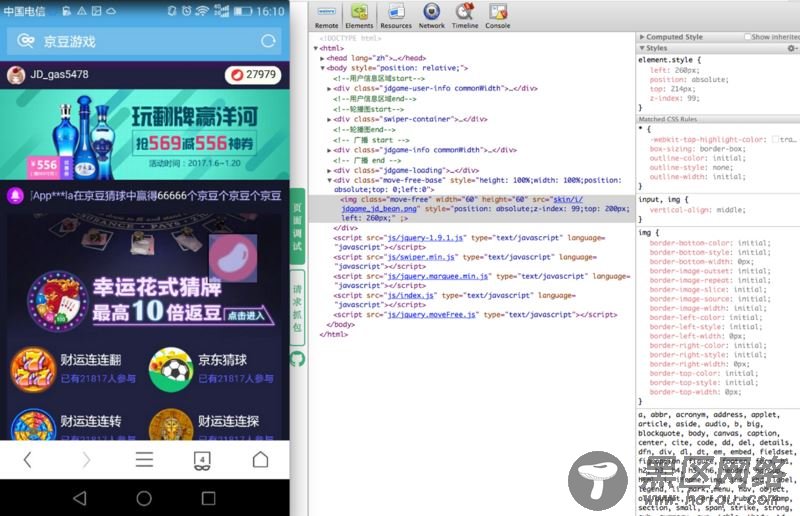Viewport: 800px width, 516px height.
Task: Select the img move-free element row
Action: 472,209
